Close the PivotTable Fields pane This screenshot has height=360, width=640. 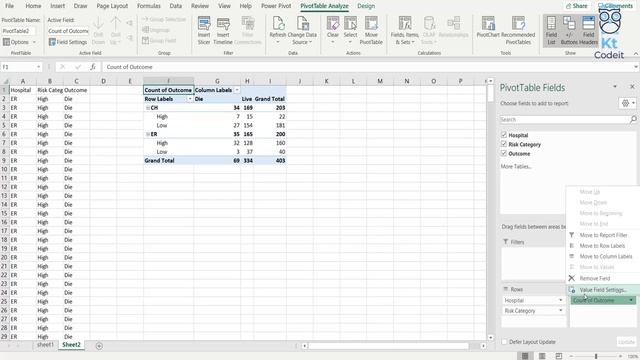click(x=632, y=87)
